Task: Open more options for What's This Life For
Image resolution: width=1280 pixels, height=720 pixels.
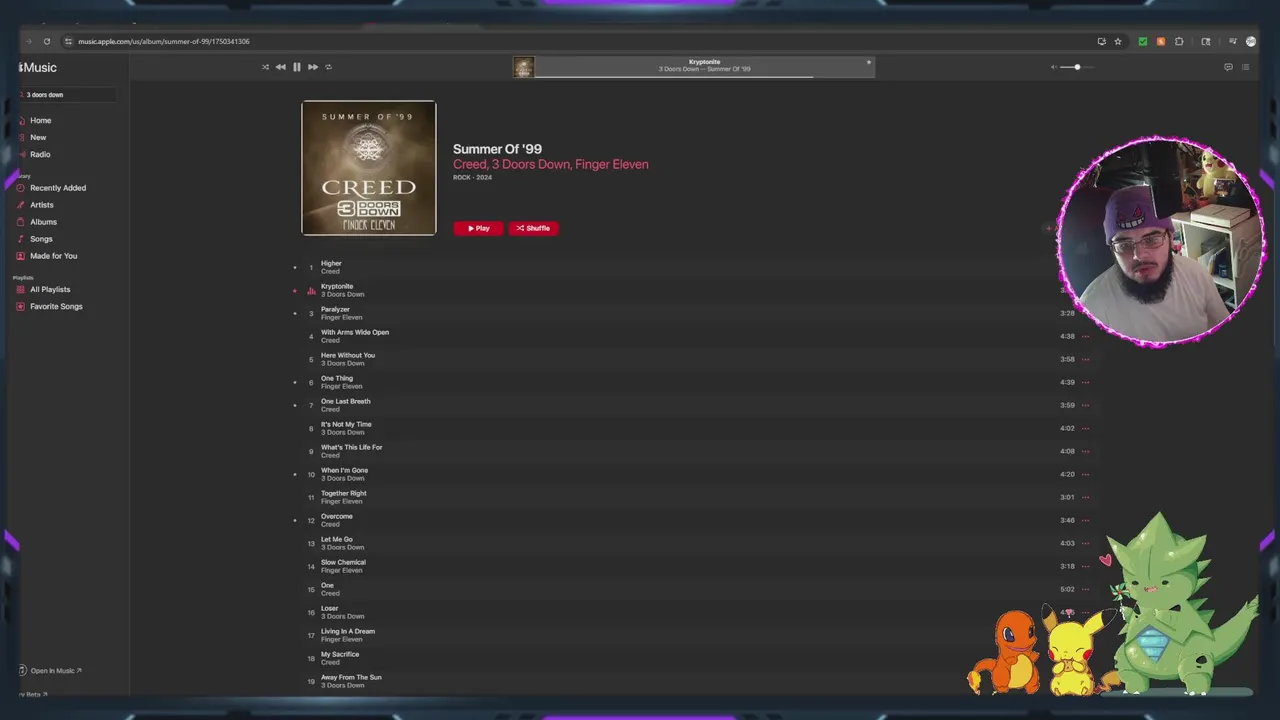Action: [x=1086, y=452]
